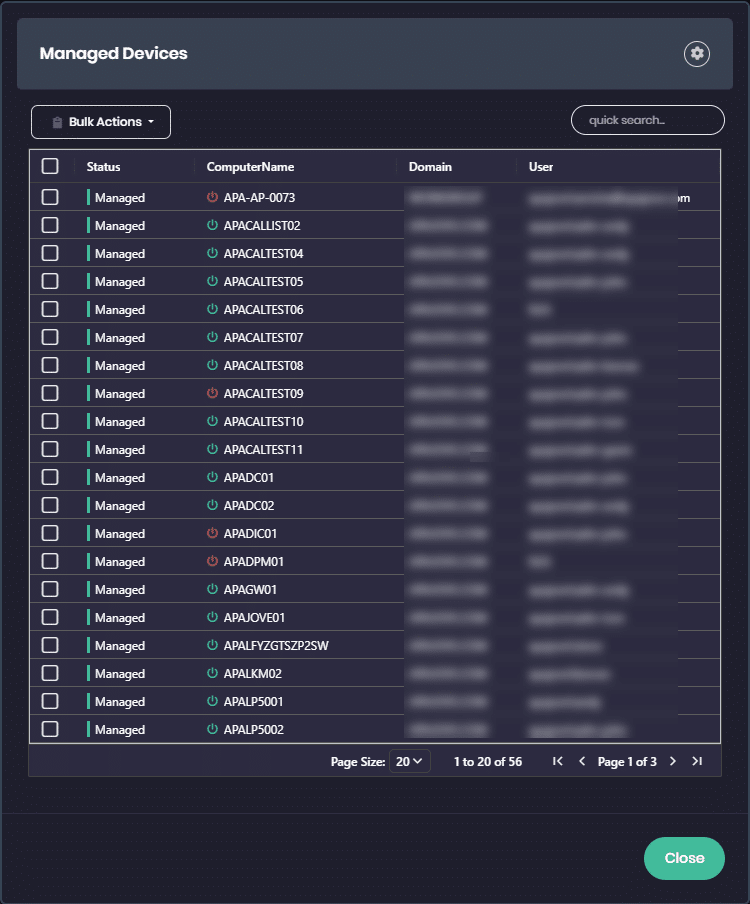The height and width of the screenshot is (904, 750).
Task: Click into the quick search field
Action: pos(647,120)
